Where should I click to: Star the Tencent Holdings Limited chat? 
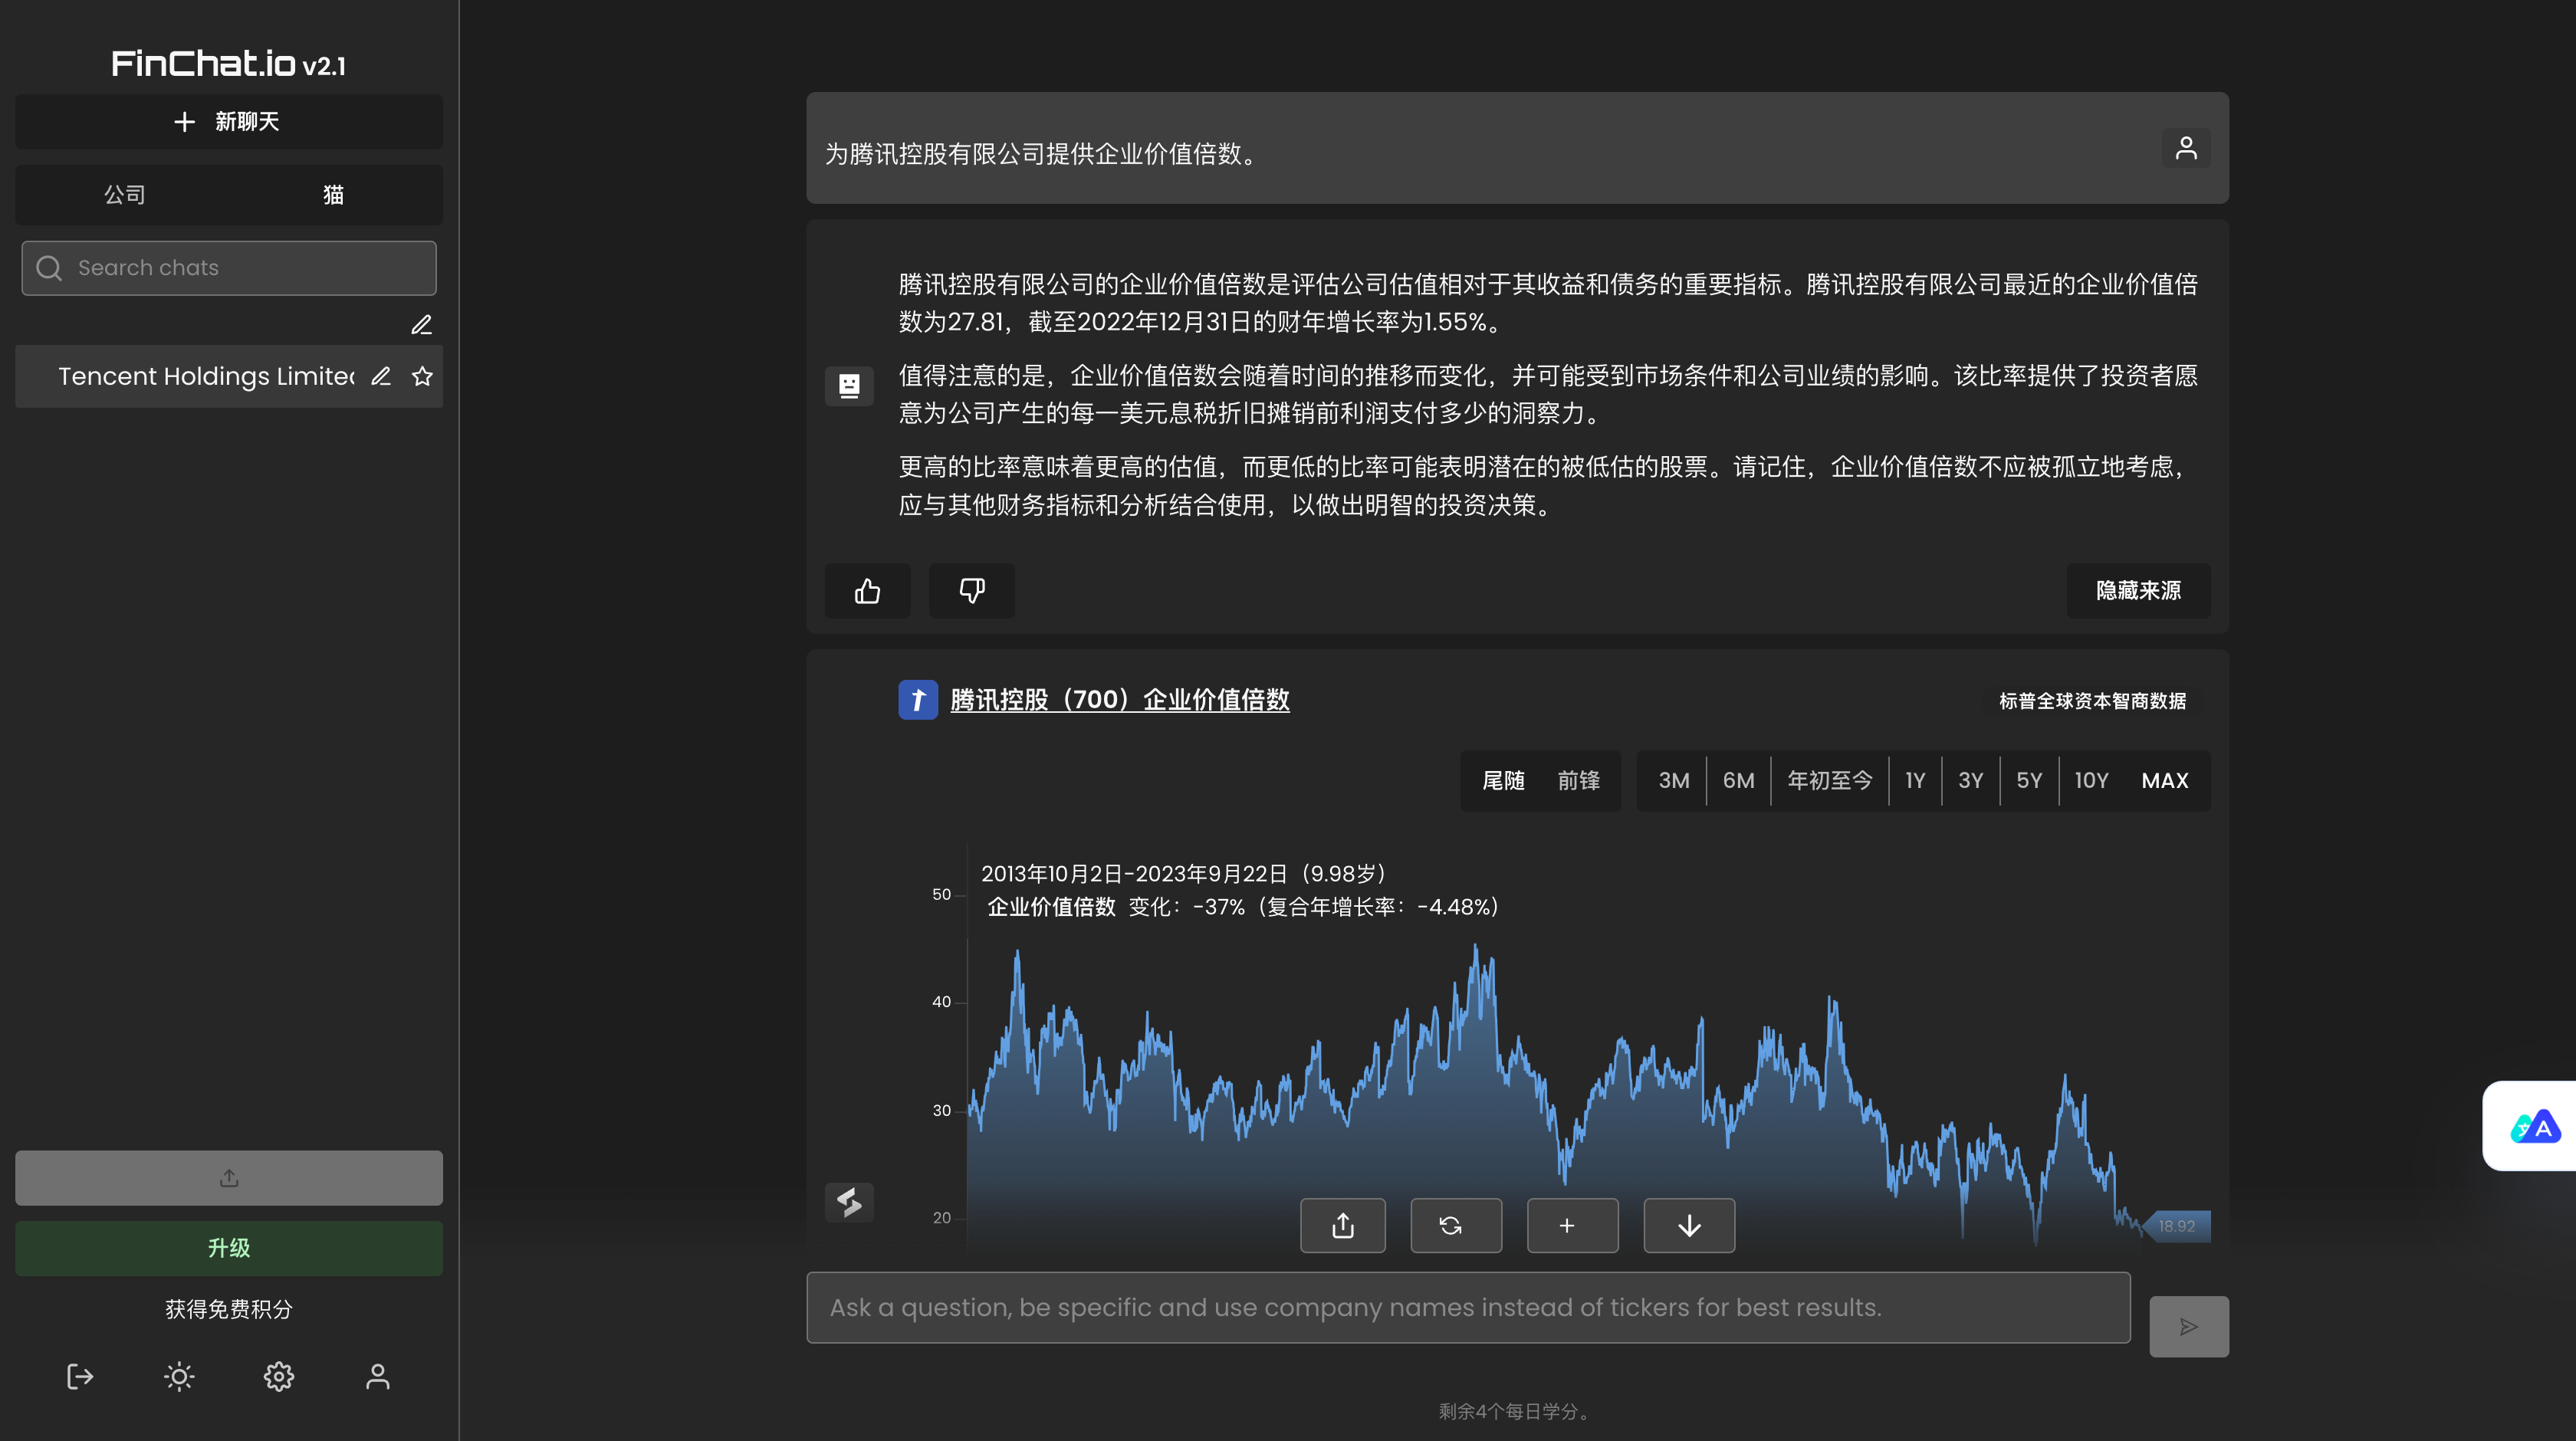(422, 376)
